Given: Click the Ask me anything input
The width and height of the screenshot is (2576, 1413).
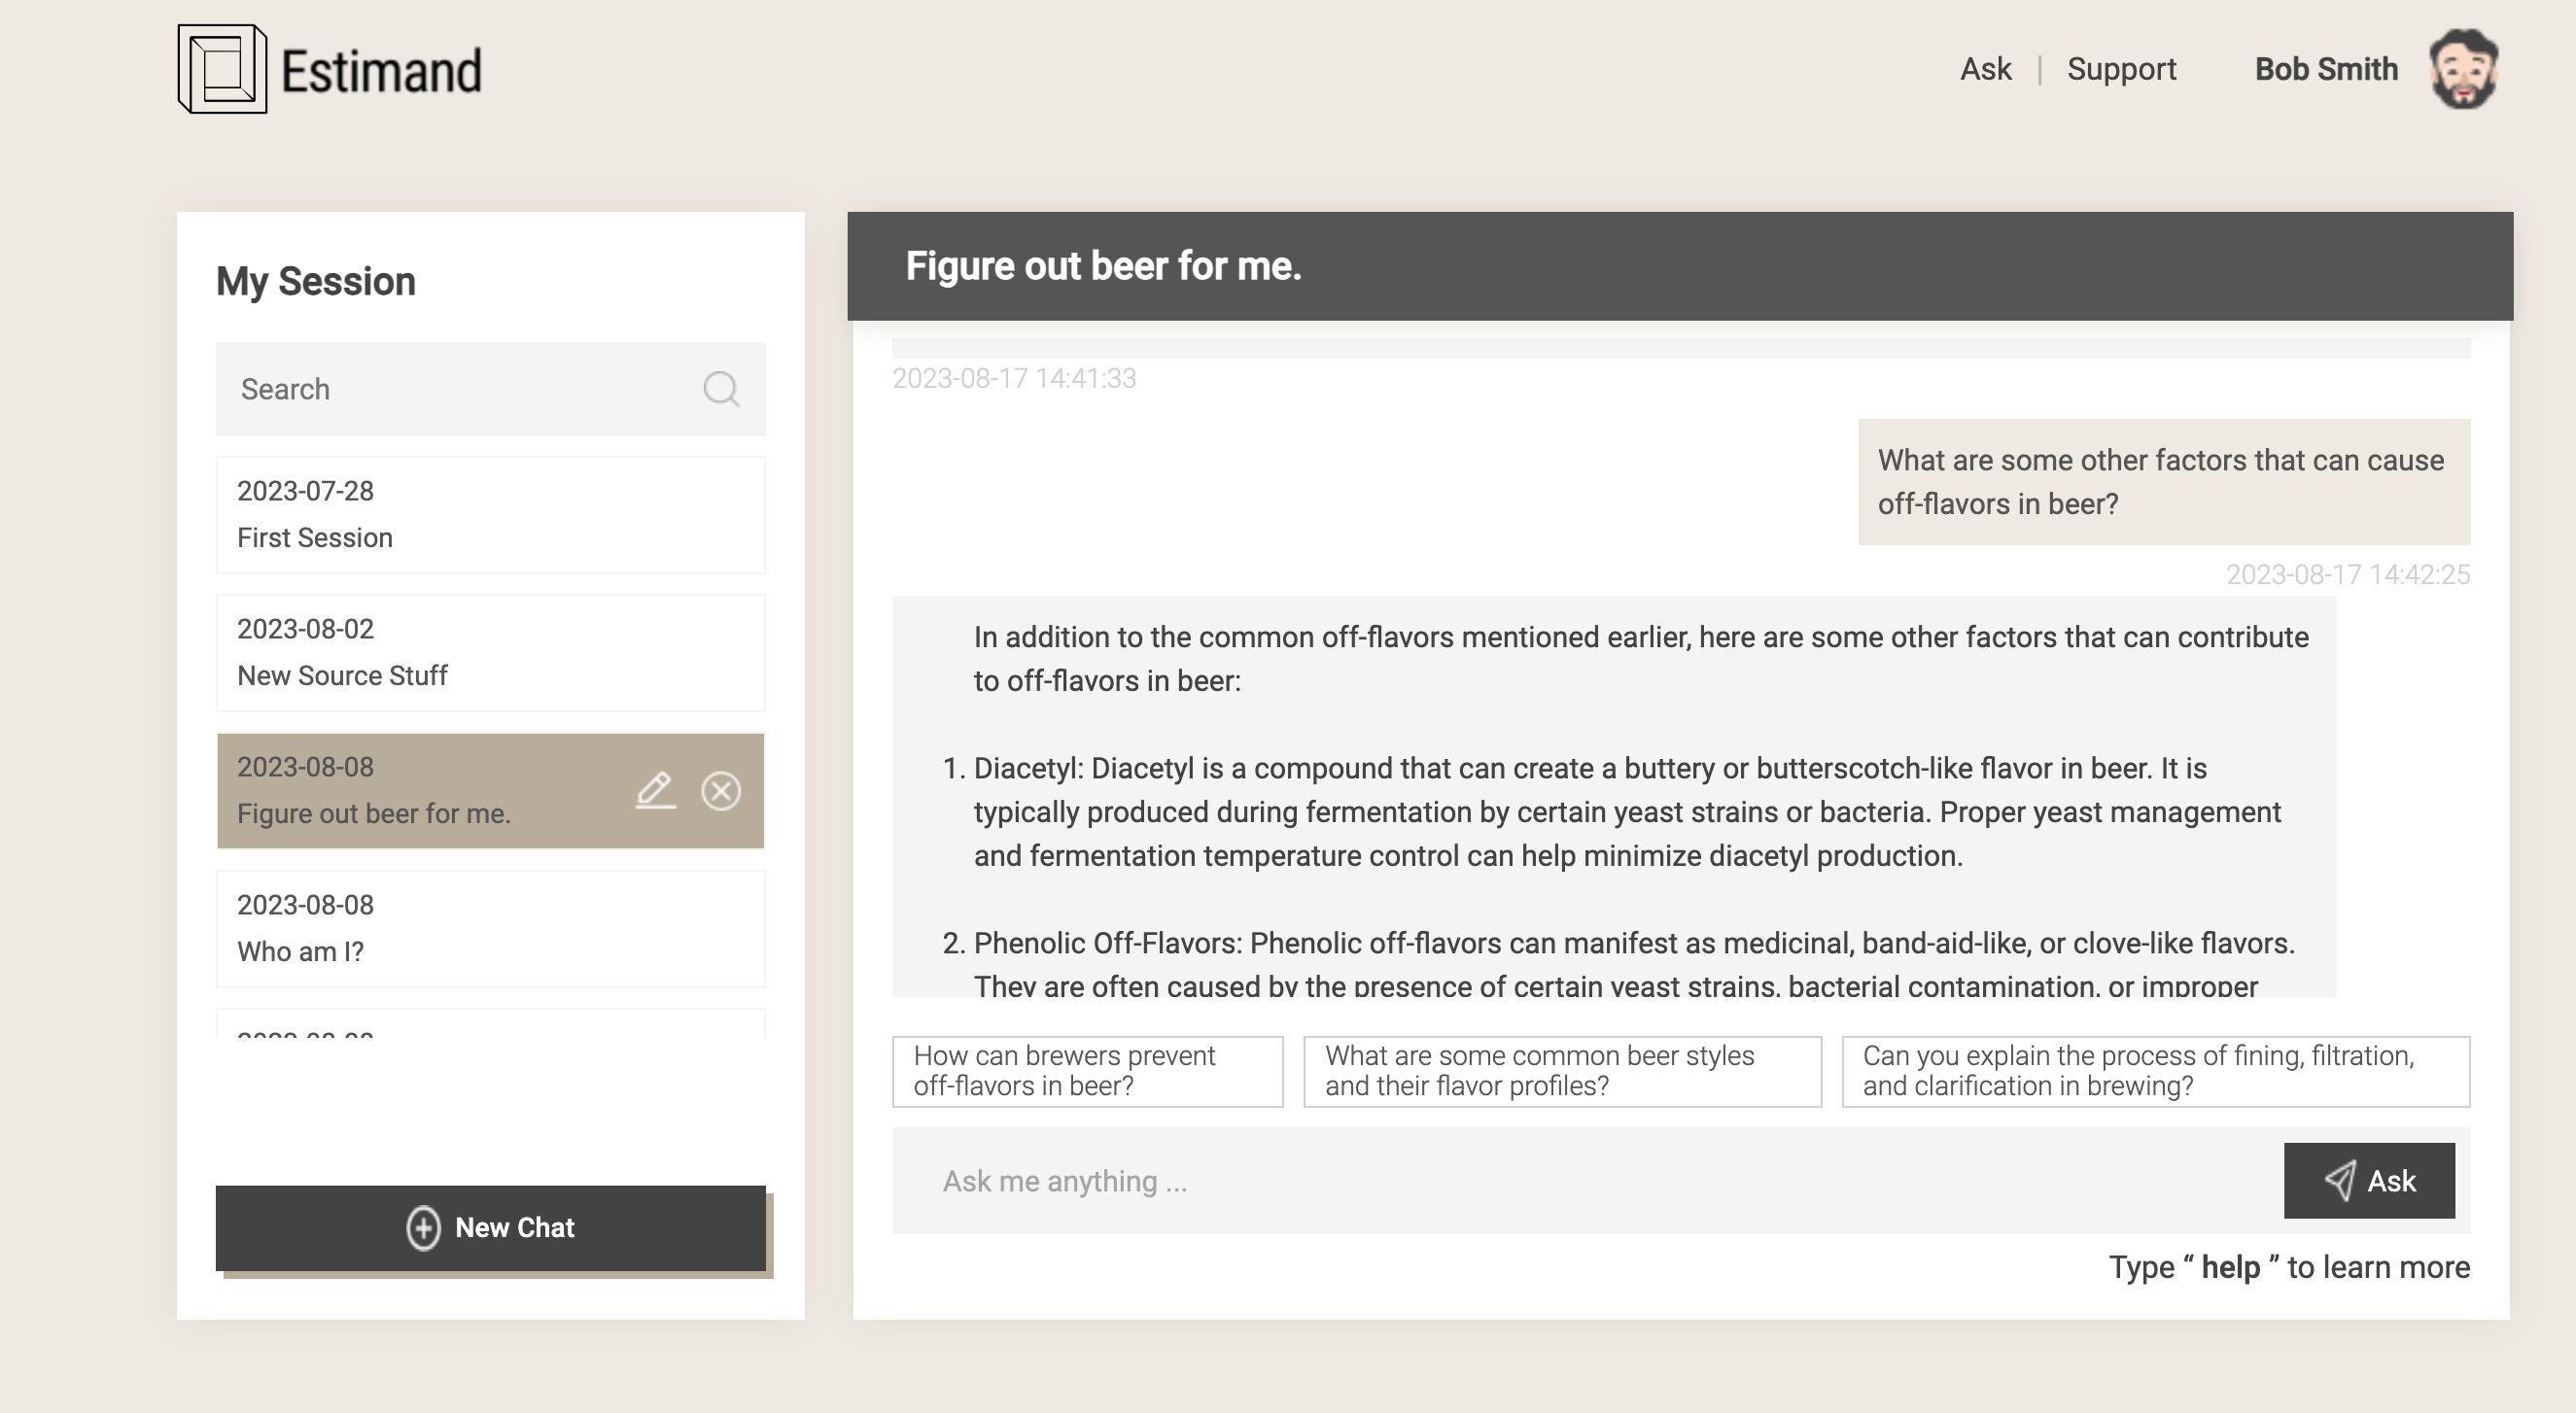Looking at the screenshot, I should 1587,1181.
